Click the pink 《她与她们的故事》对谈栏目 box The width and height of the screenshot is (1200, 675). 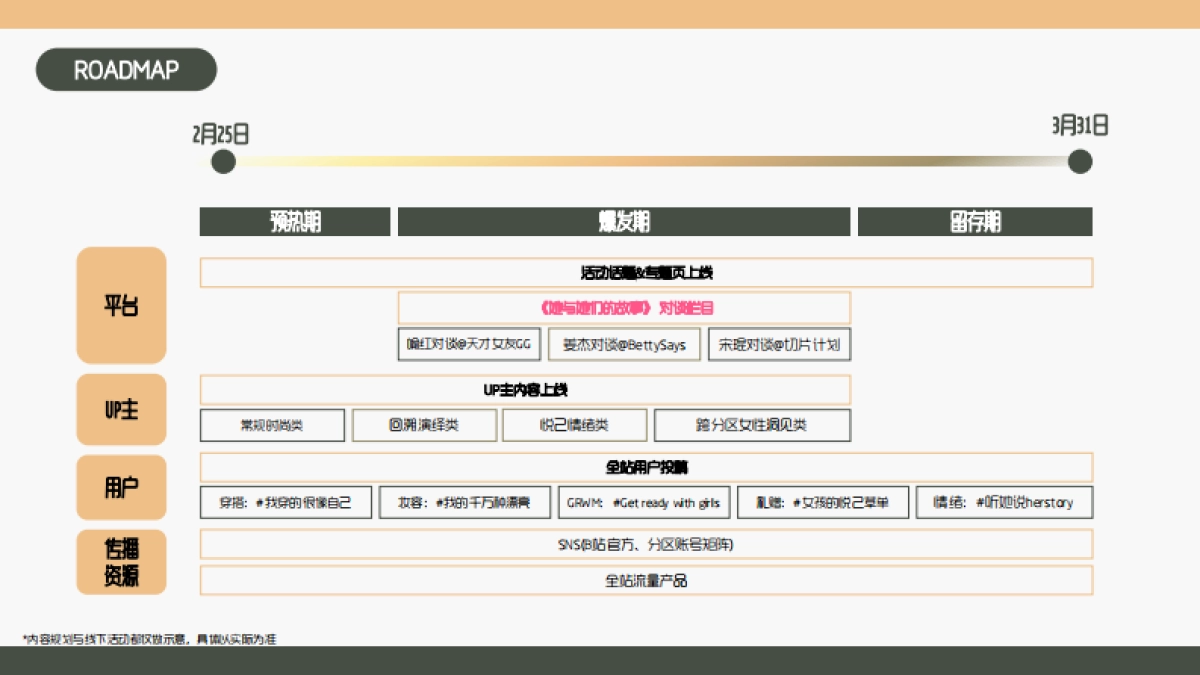coord(625,307)
